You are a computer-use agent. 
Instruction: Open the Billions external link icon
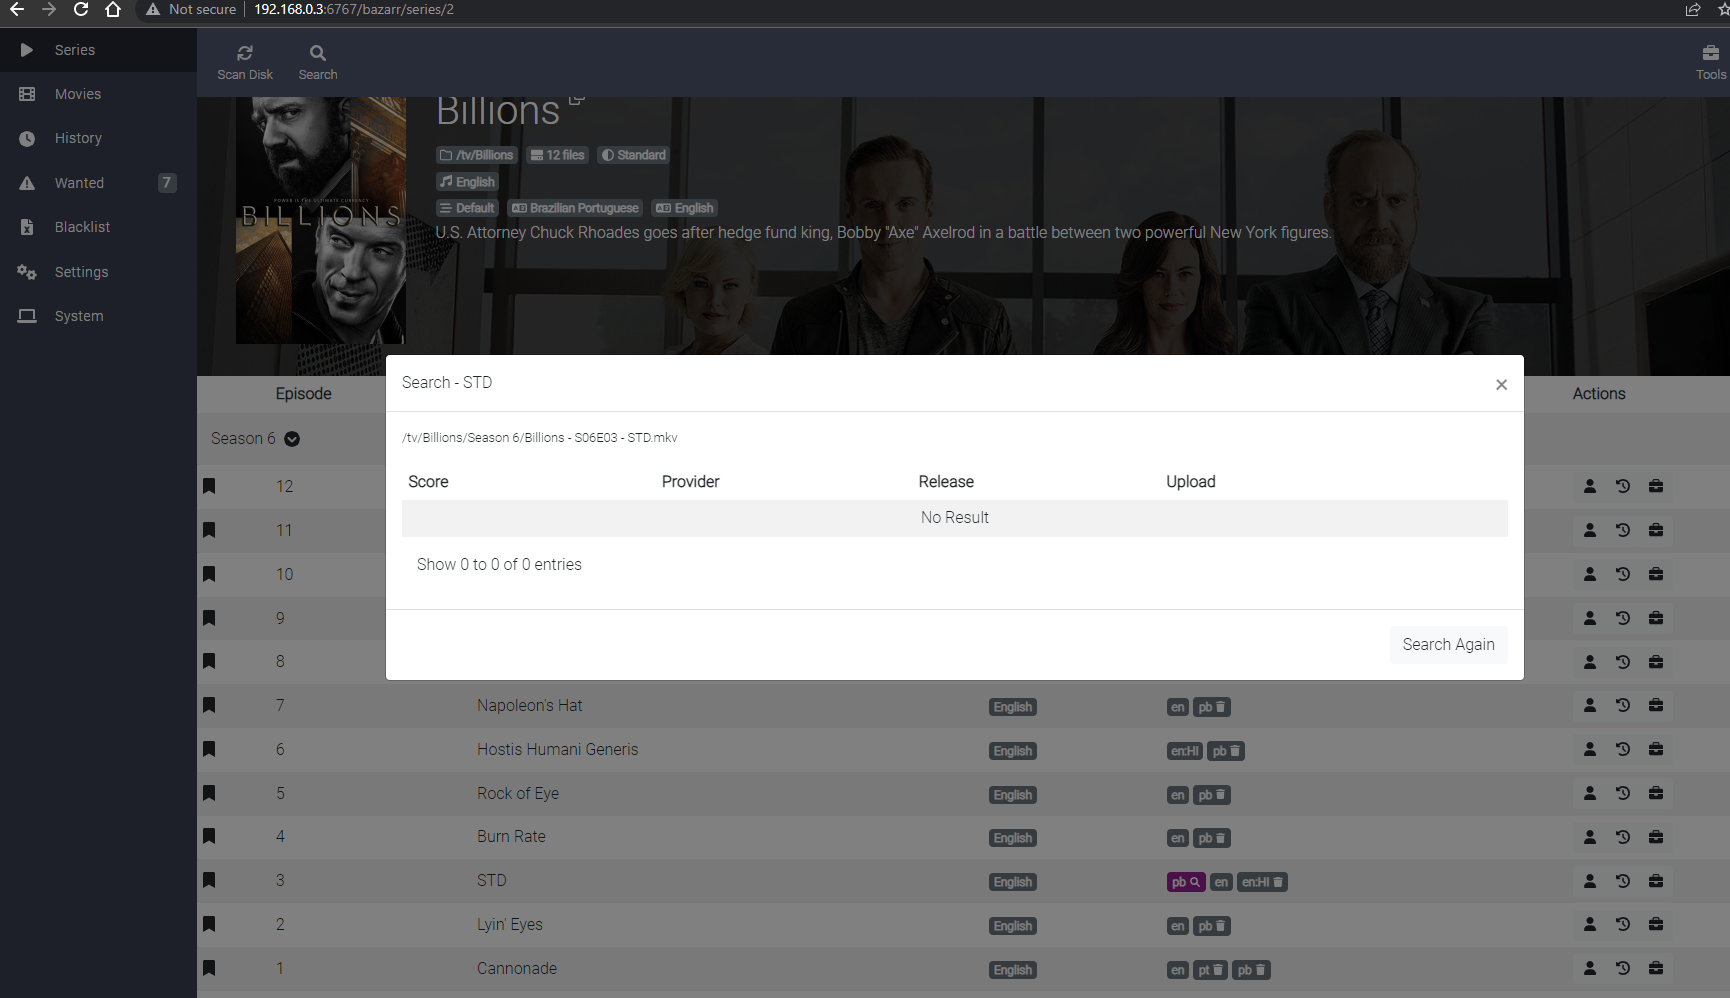[576, 99]
